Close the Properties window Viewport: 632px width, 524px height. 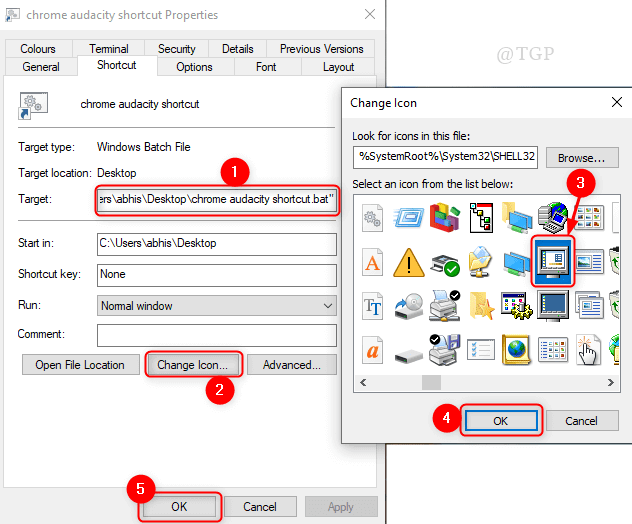[x=370, y=15]
